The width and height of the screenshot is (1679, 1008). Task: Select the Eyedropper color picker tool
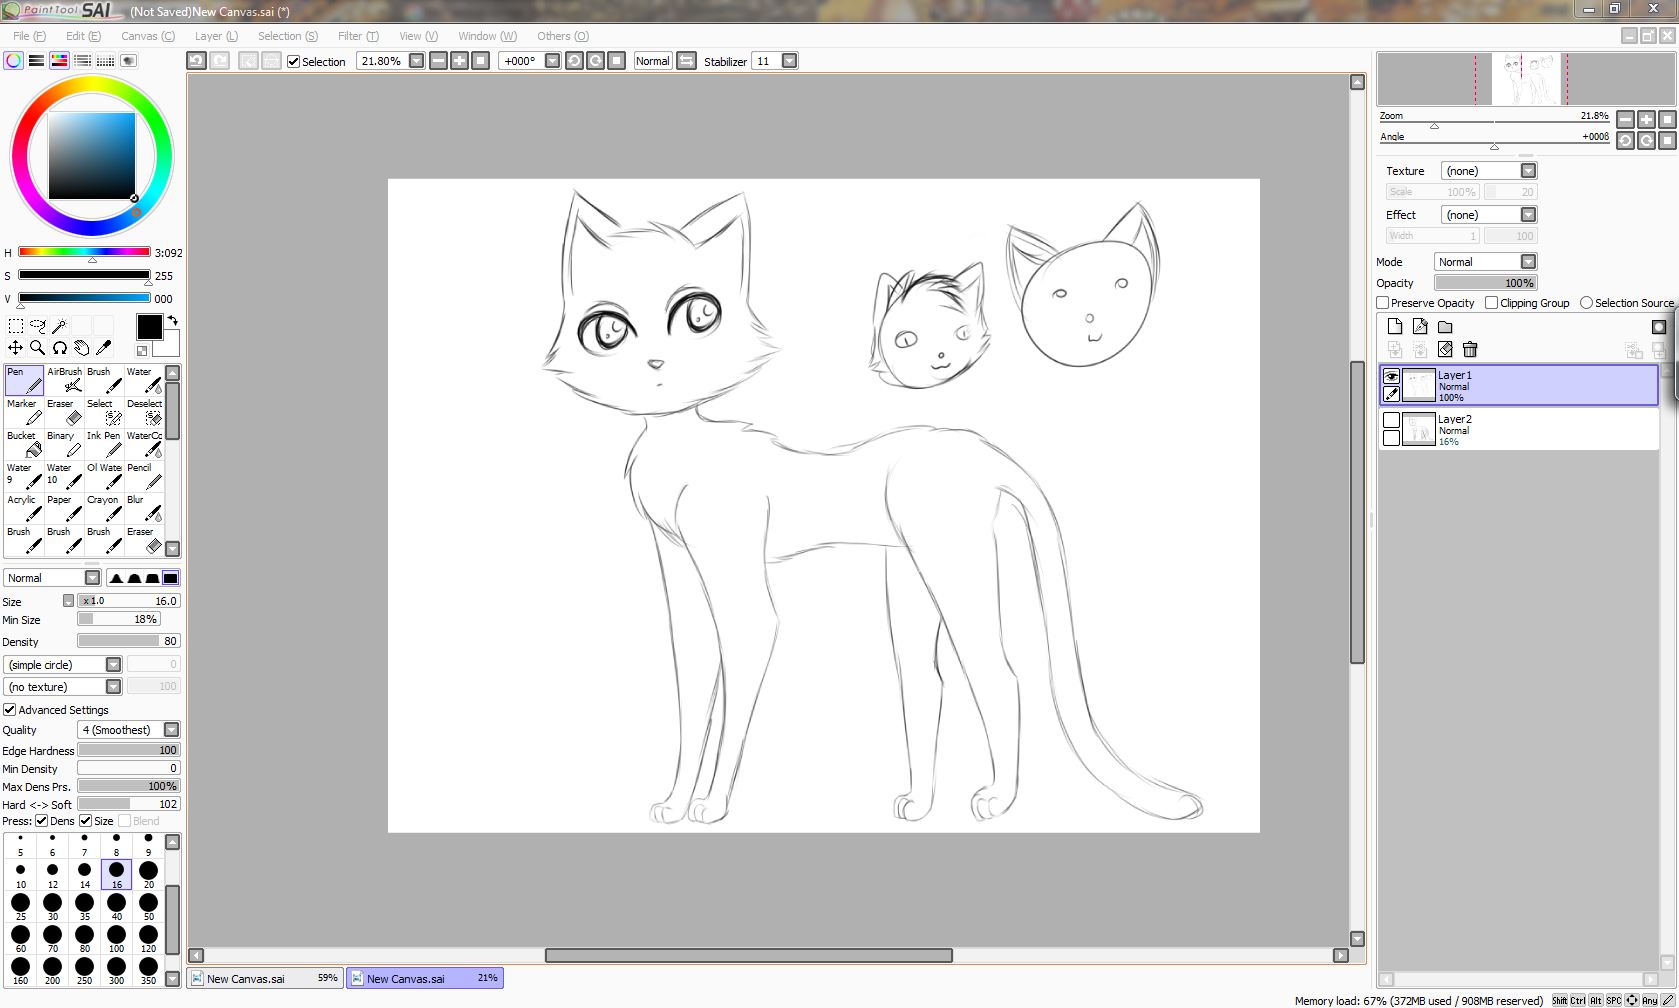point(103,348)
